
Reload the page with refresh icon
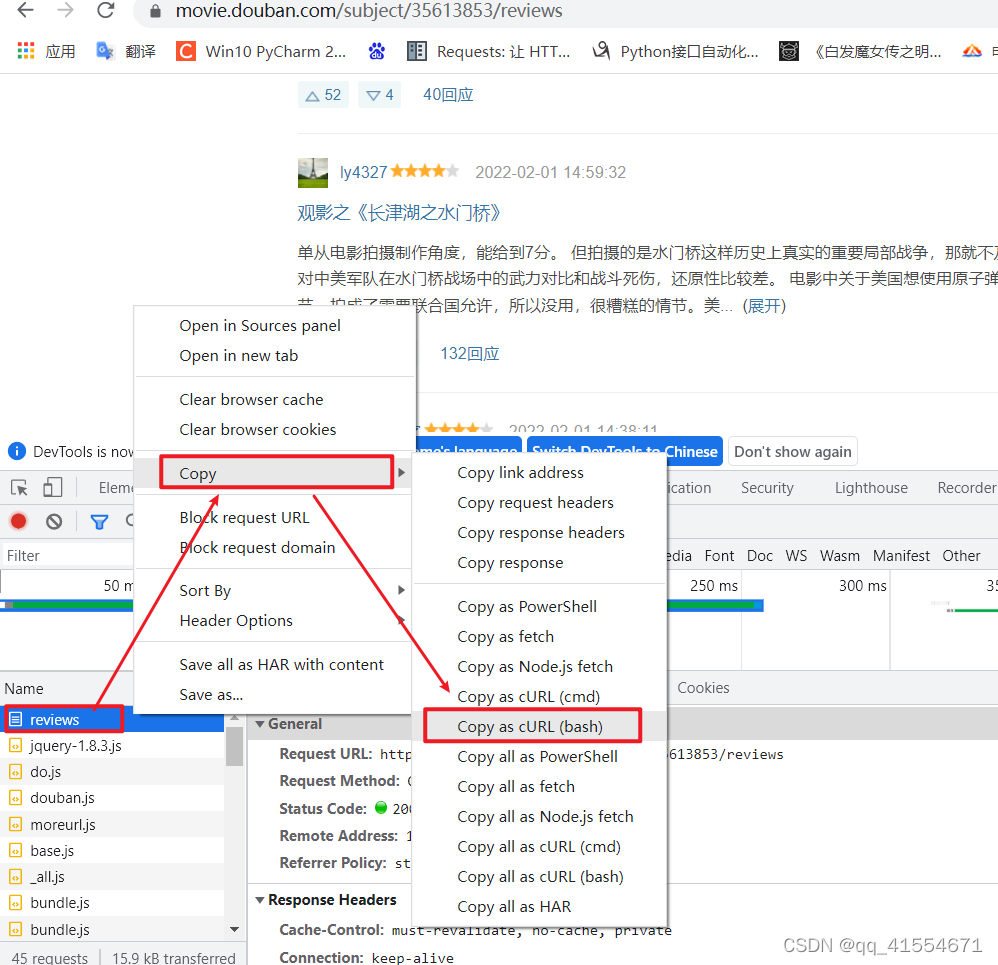tap(106, 10)
